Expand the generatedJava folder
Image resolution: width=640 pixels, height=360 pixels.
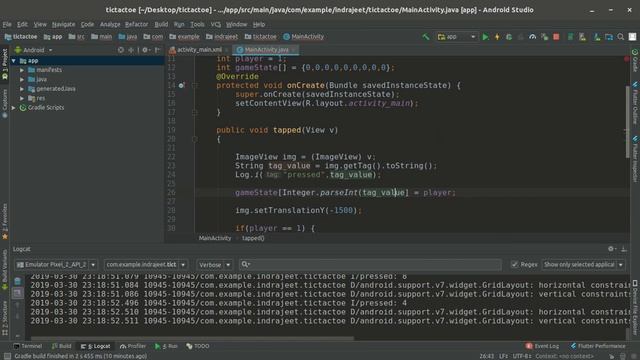(22, 89)
